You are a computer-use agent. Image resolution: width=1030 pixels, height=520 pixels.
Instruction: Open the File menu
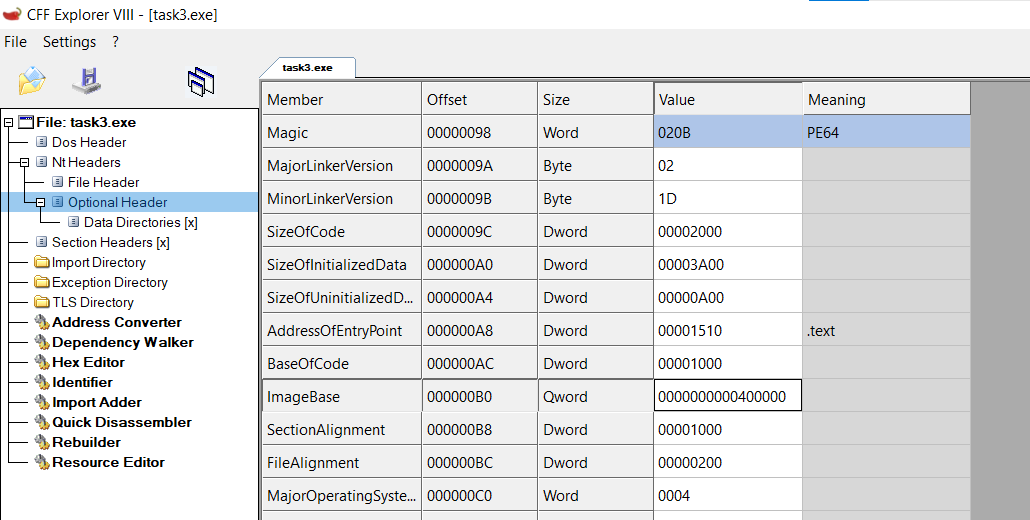pos(15,42)
